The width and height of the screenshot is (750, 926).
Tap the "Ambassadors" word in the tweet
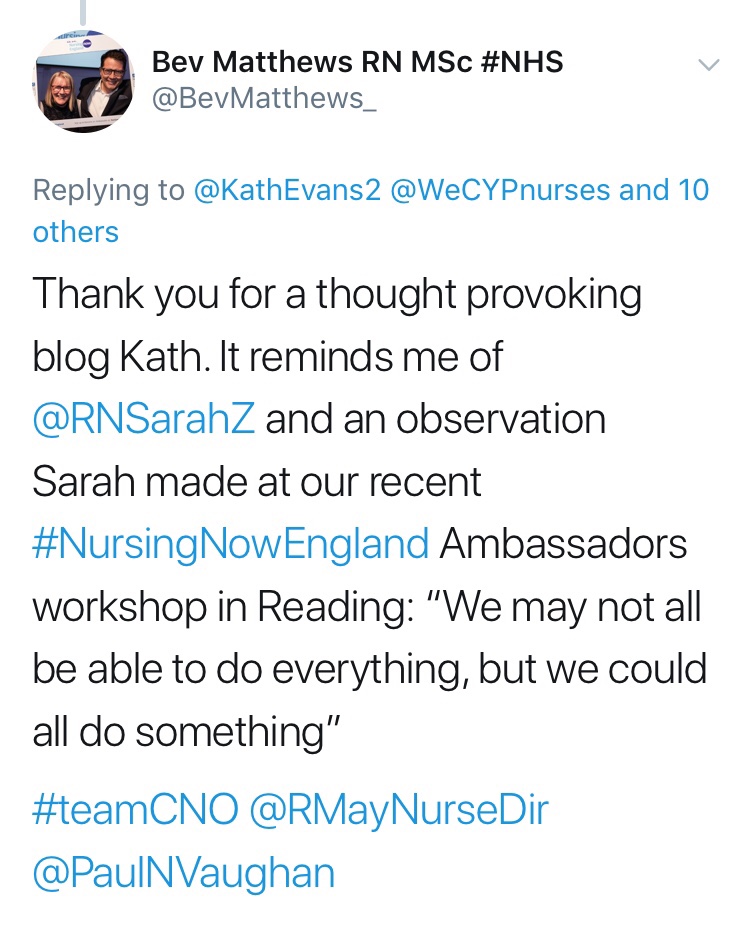563,545
